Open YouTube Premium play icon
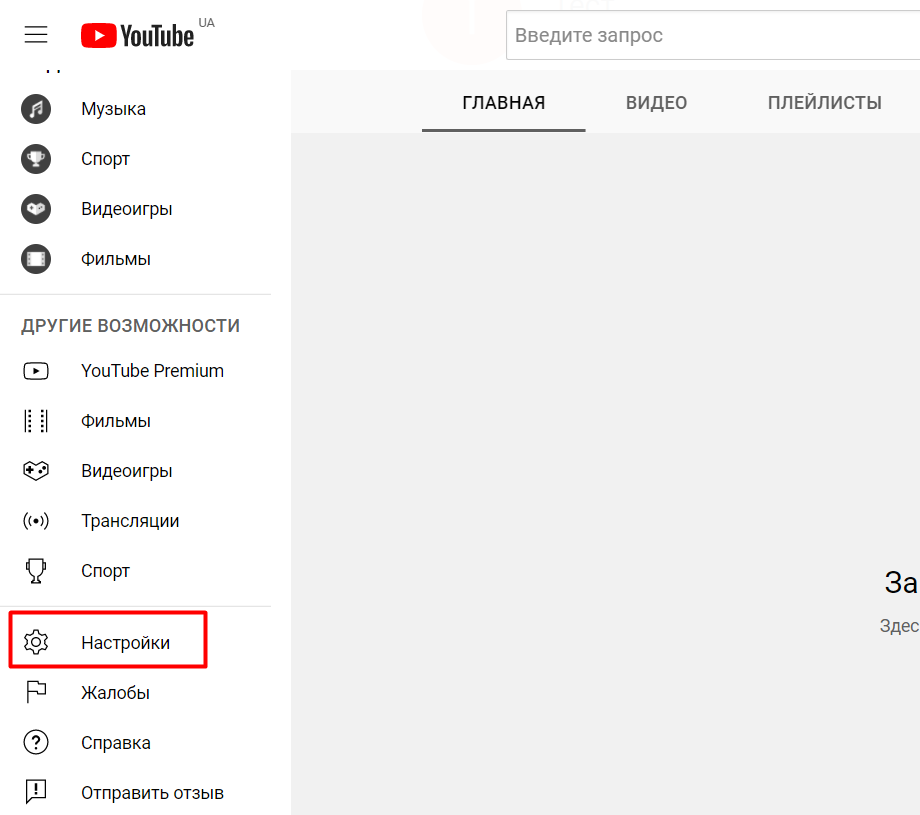The height and width of the screenshot is (815, 920). 36,371
